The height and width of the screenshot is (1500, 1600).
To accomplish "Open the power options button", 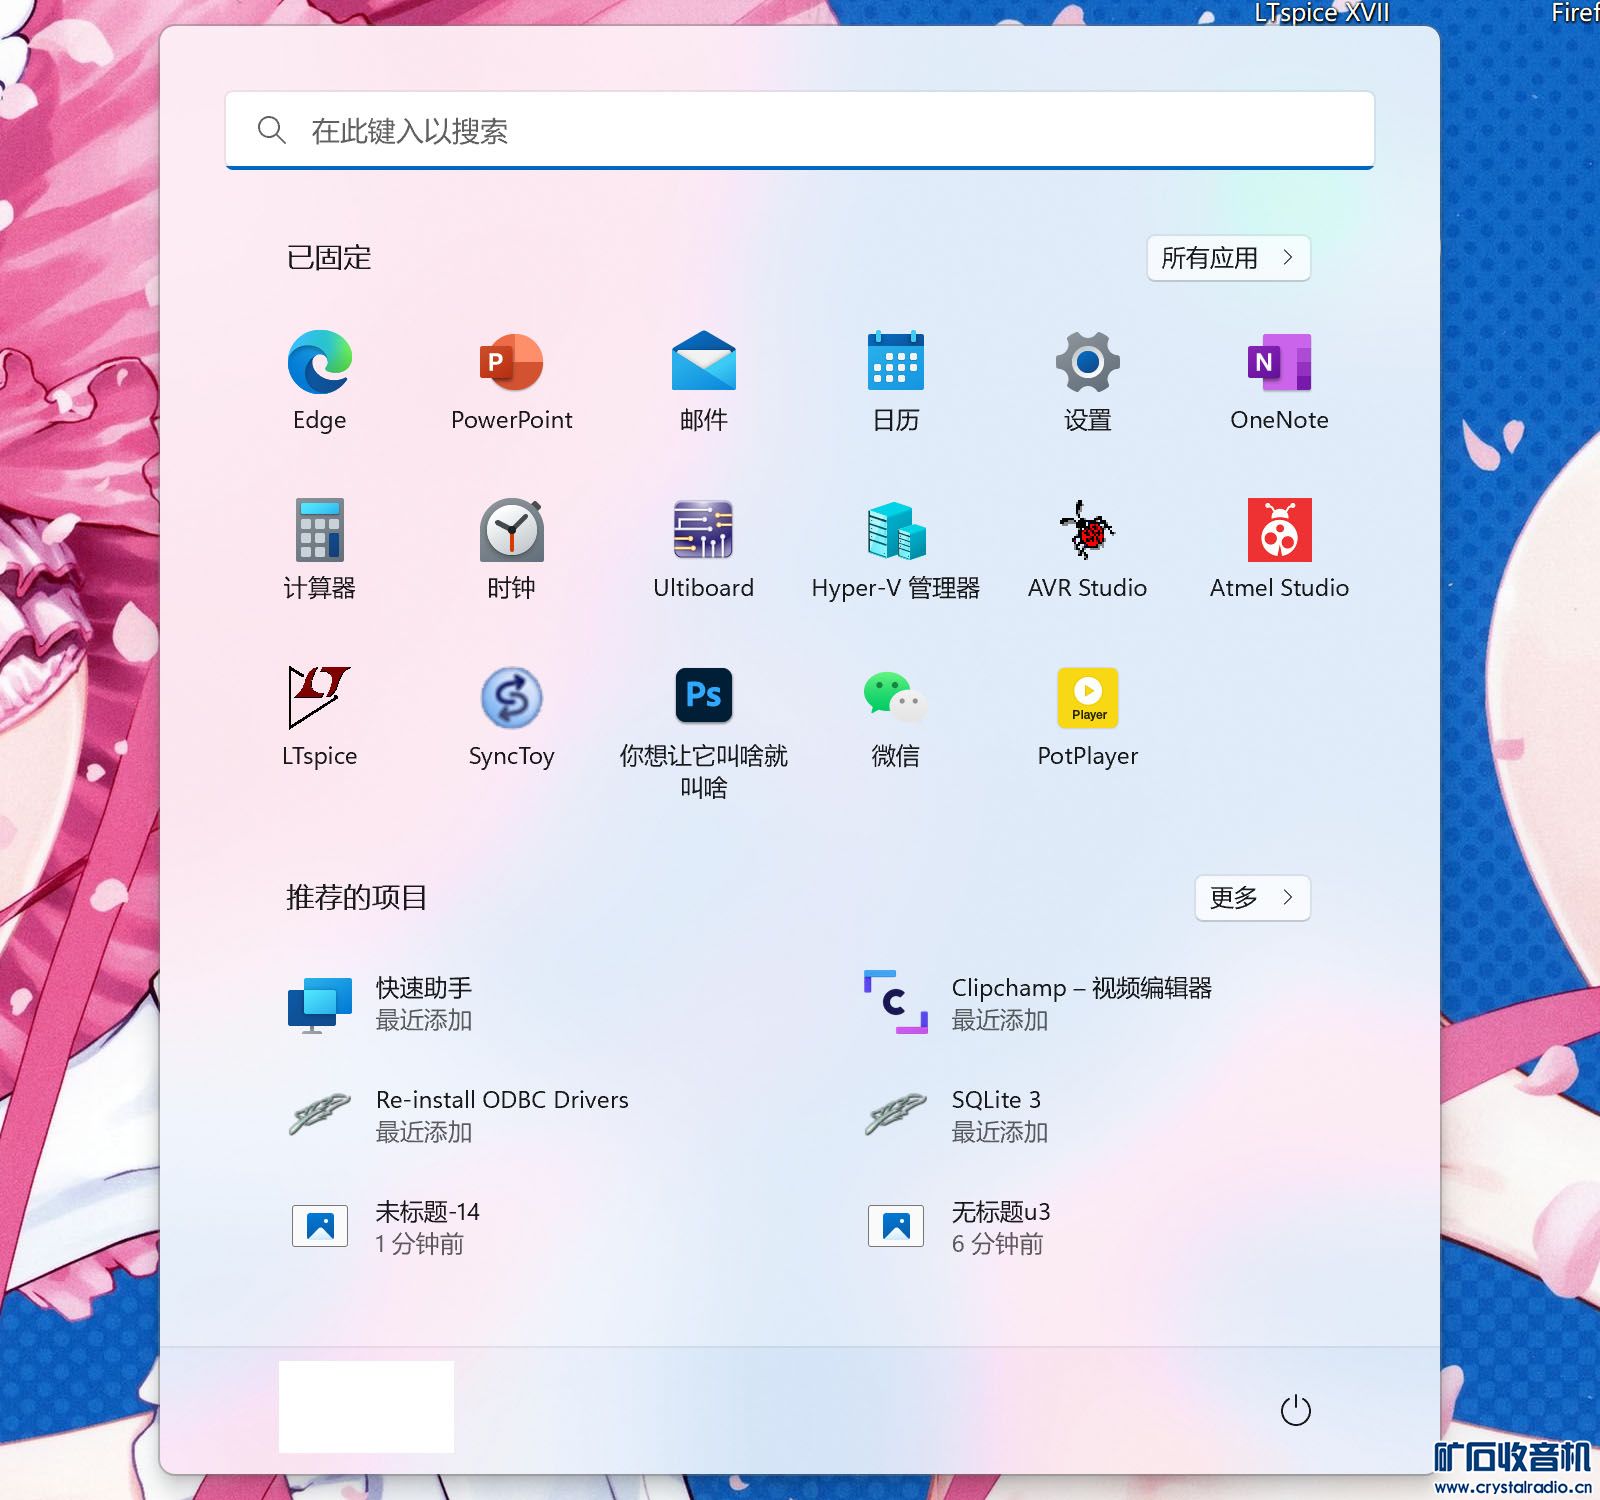I will pos(1295,1410).
